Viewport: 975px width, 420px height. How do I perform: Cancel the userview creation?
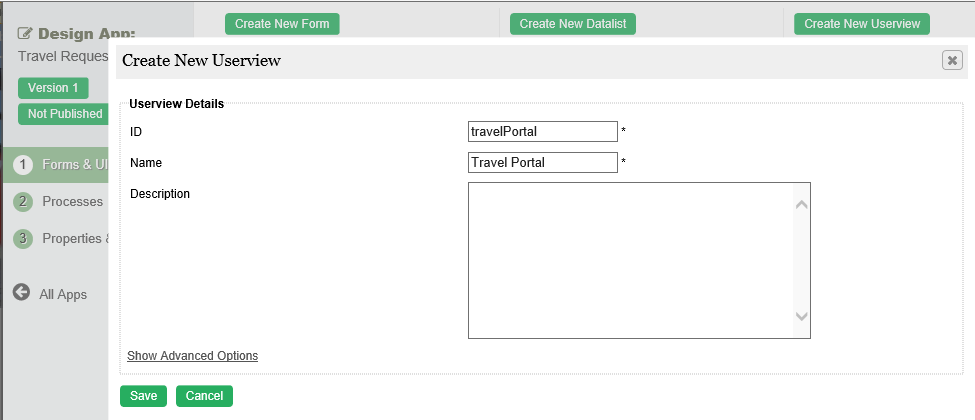204,396
